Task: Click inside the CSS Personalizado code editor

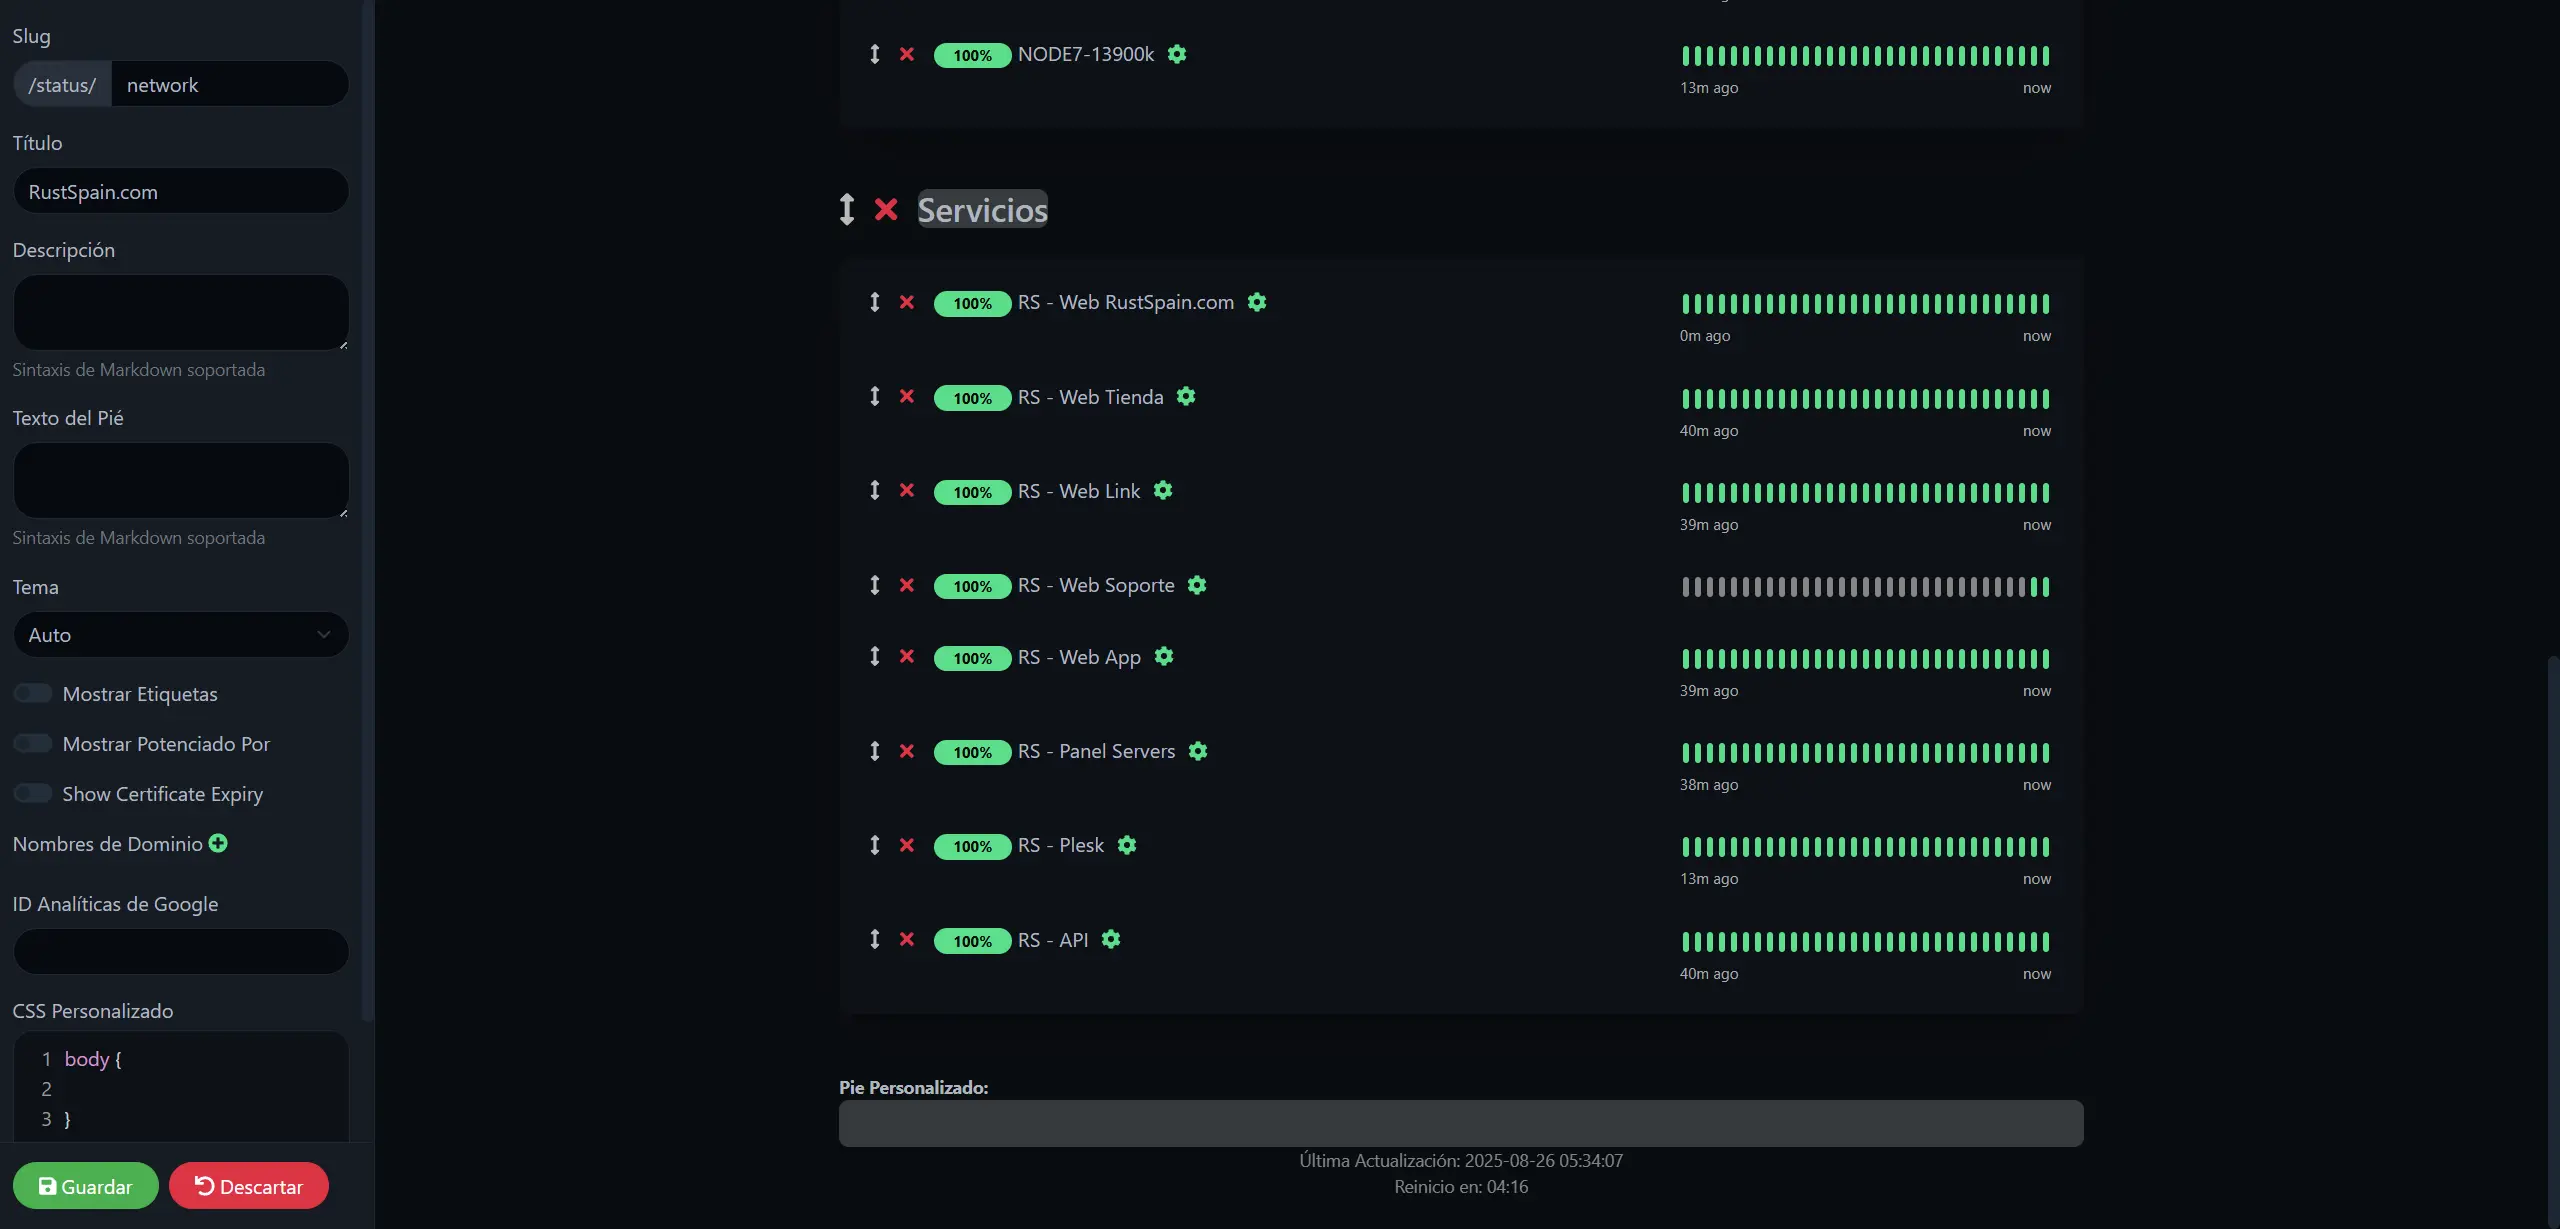Action: [181, 1088]
